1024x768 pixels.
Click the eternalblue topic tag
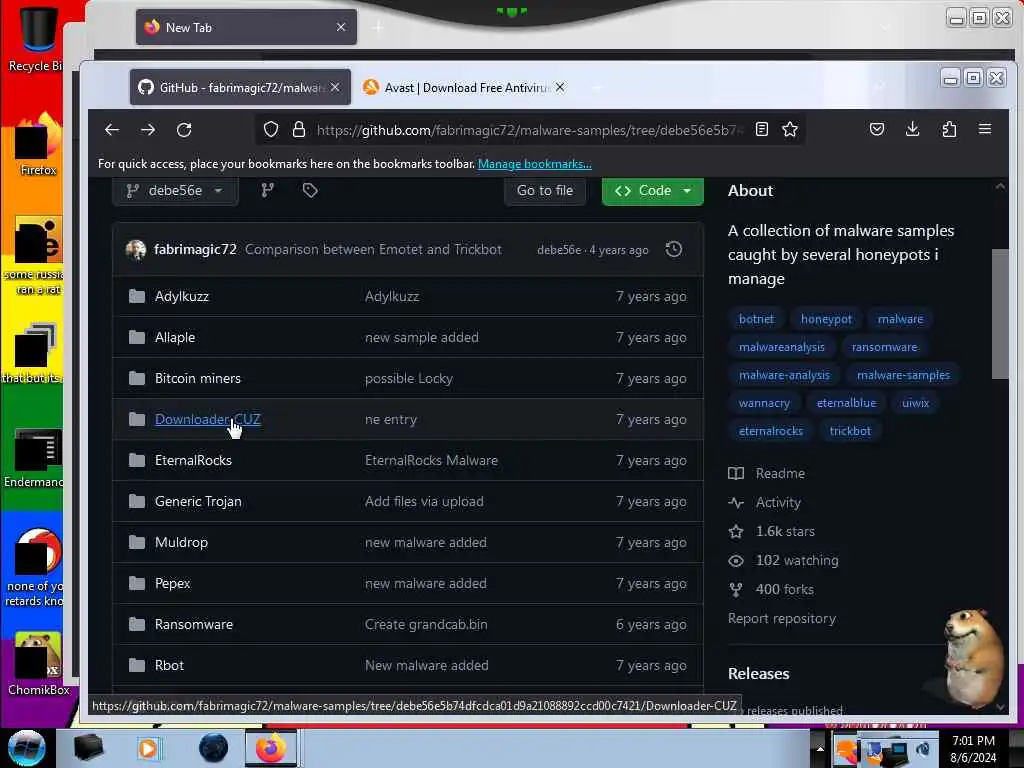pos(846,403)
